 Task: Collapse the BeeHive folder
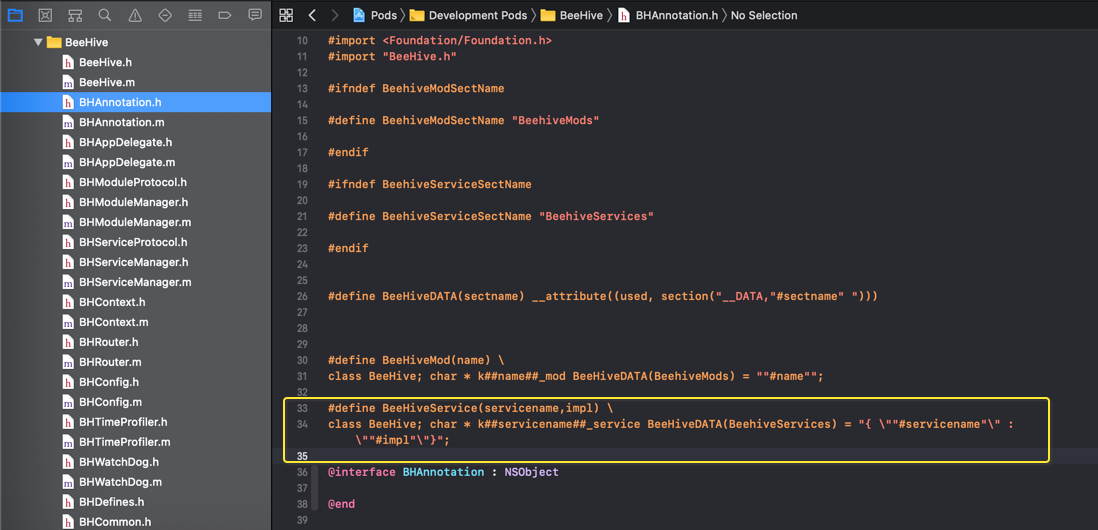[x=38, y=43]
